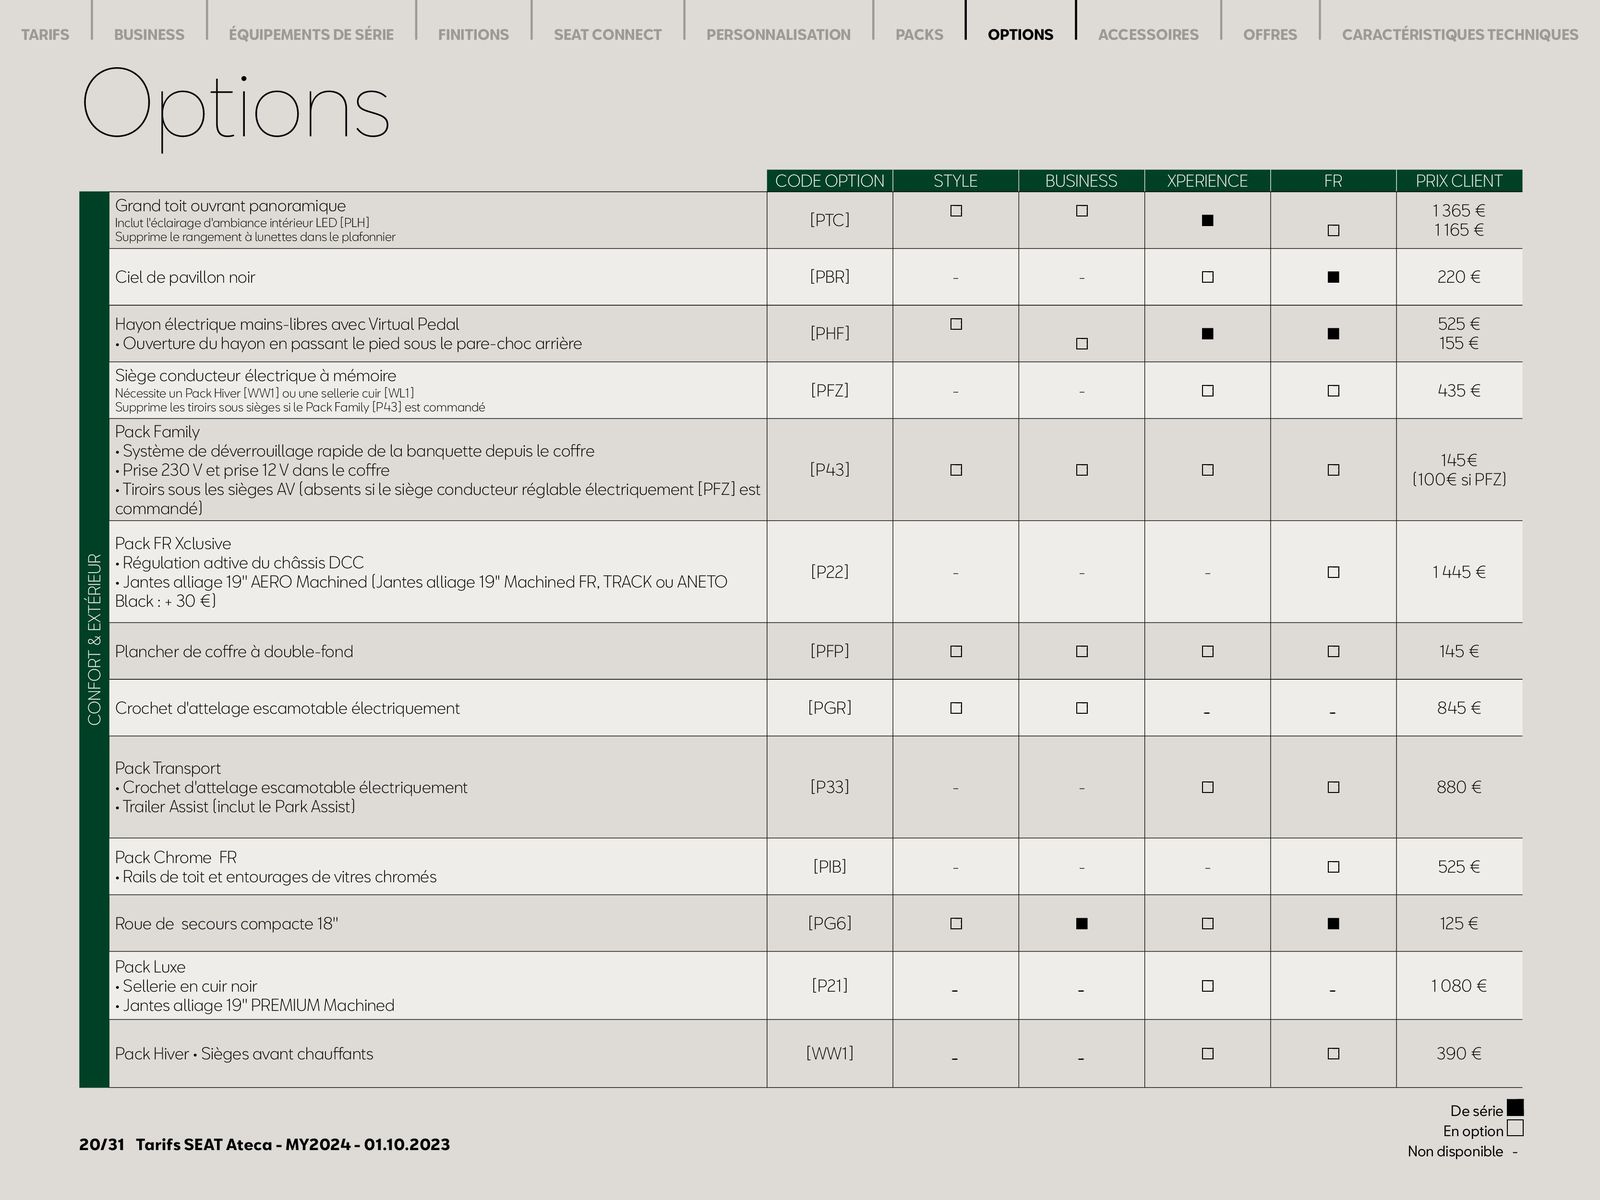1600x1200 pixels.
Task: Open the BUSINESS tab
Action: pyautogui.click(x=149, y=34)
